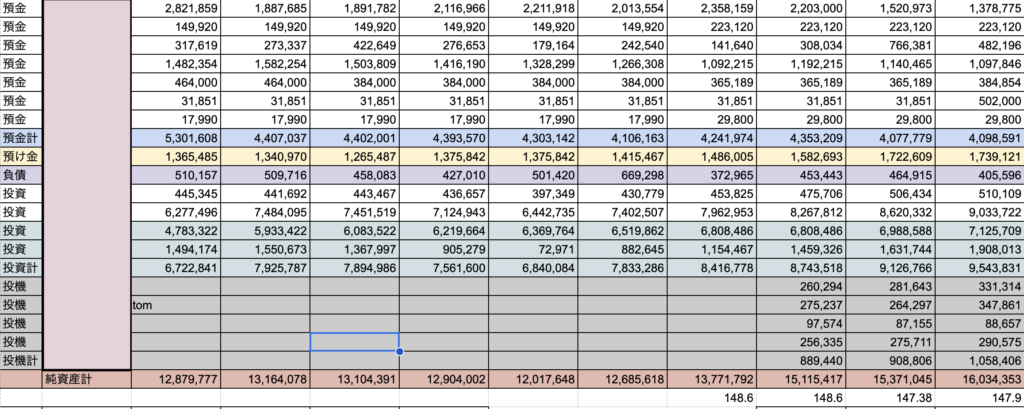
Task: Click the blue-outlined selected empty cell
Action: [x=354, y=342]
